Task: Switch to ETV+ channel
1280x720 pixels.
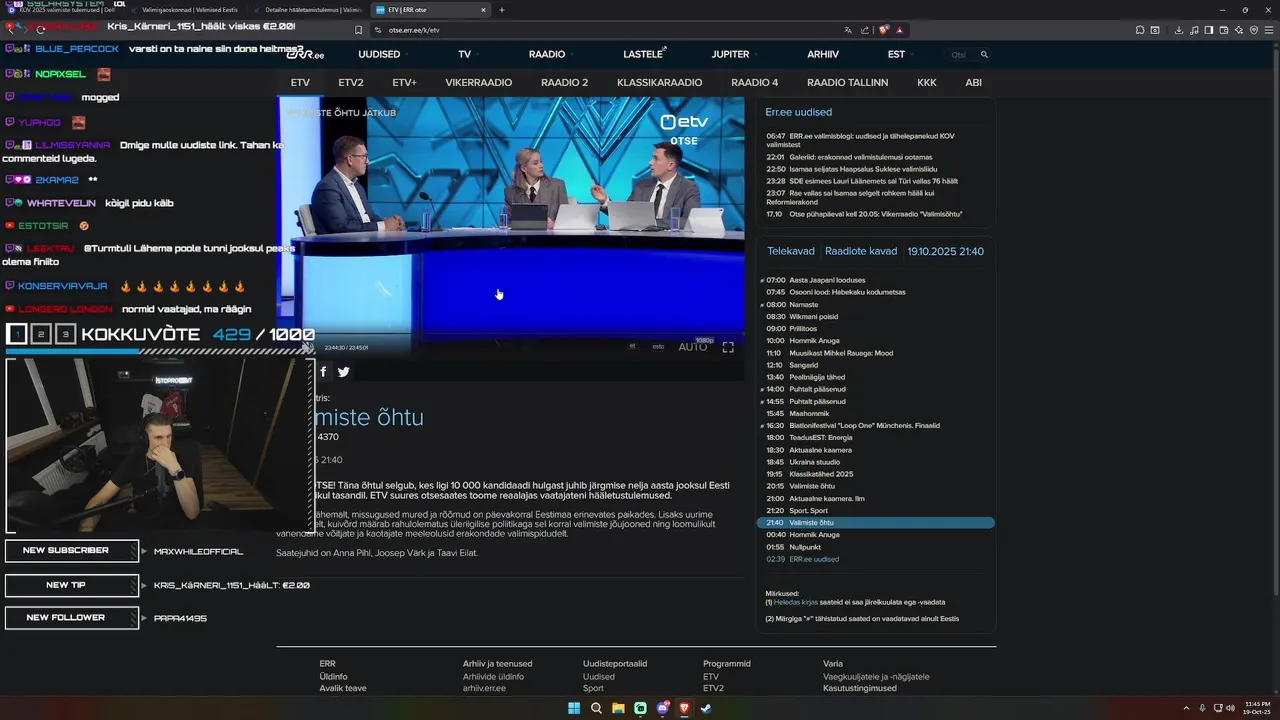Action: coord(404,83)
